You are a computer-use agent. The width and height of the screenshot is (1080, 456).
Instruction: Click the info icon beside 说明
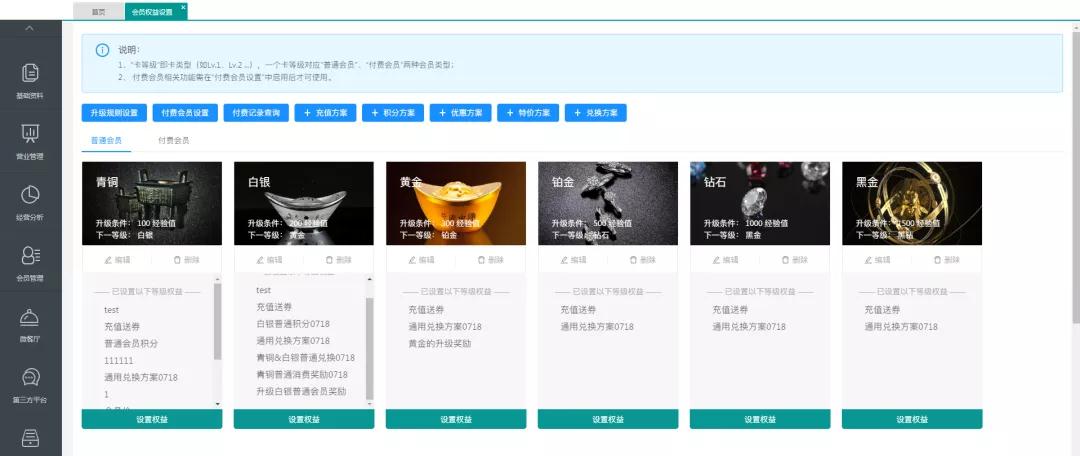pyautogui.click(x=102, y=50)
